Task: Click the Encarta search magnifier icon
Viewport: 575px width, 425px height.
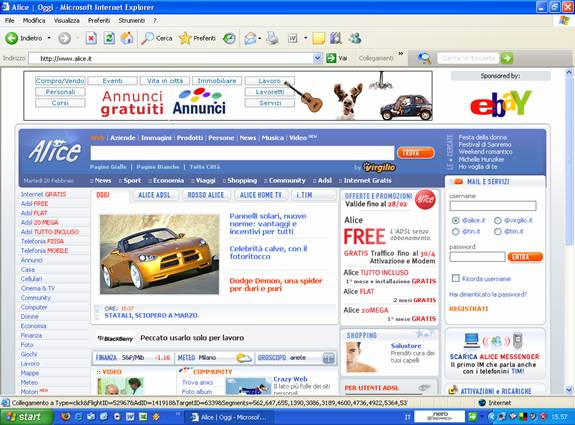Action: tap(424, 58)
